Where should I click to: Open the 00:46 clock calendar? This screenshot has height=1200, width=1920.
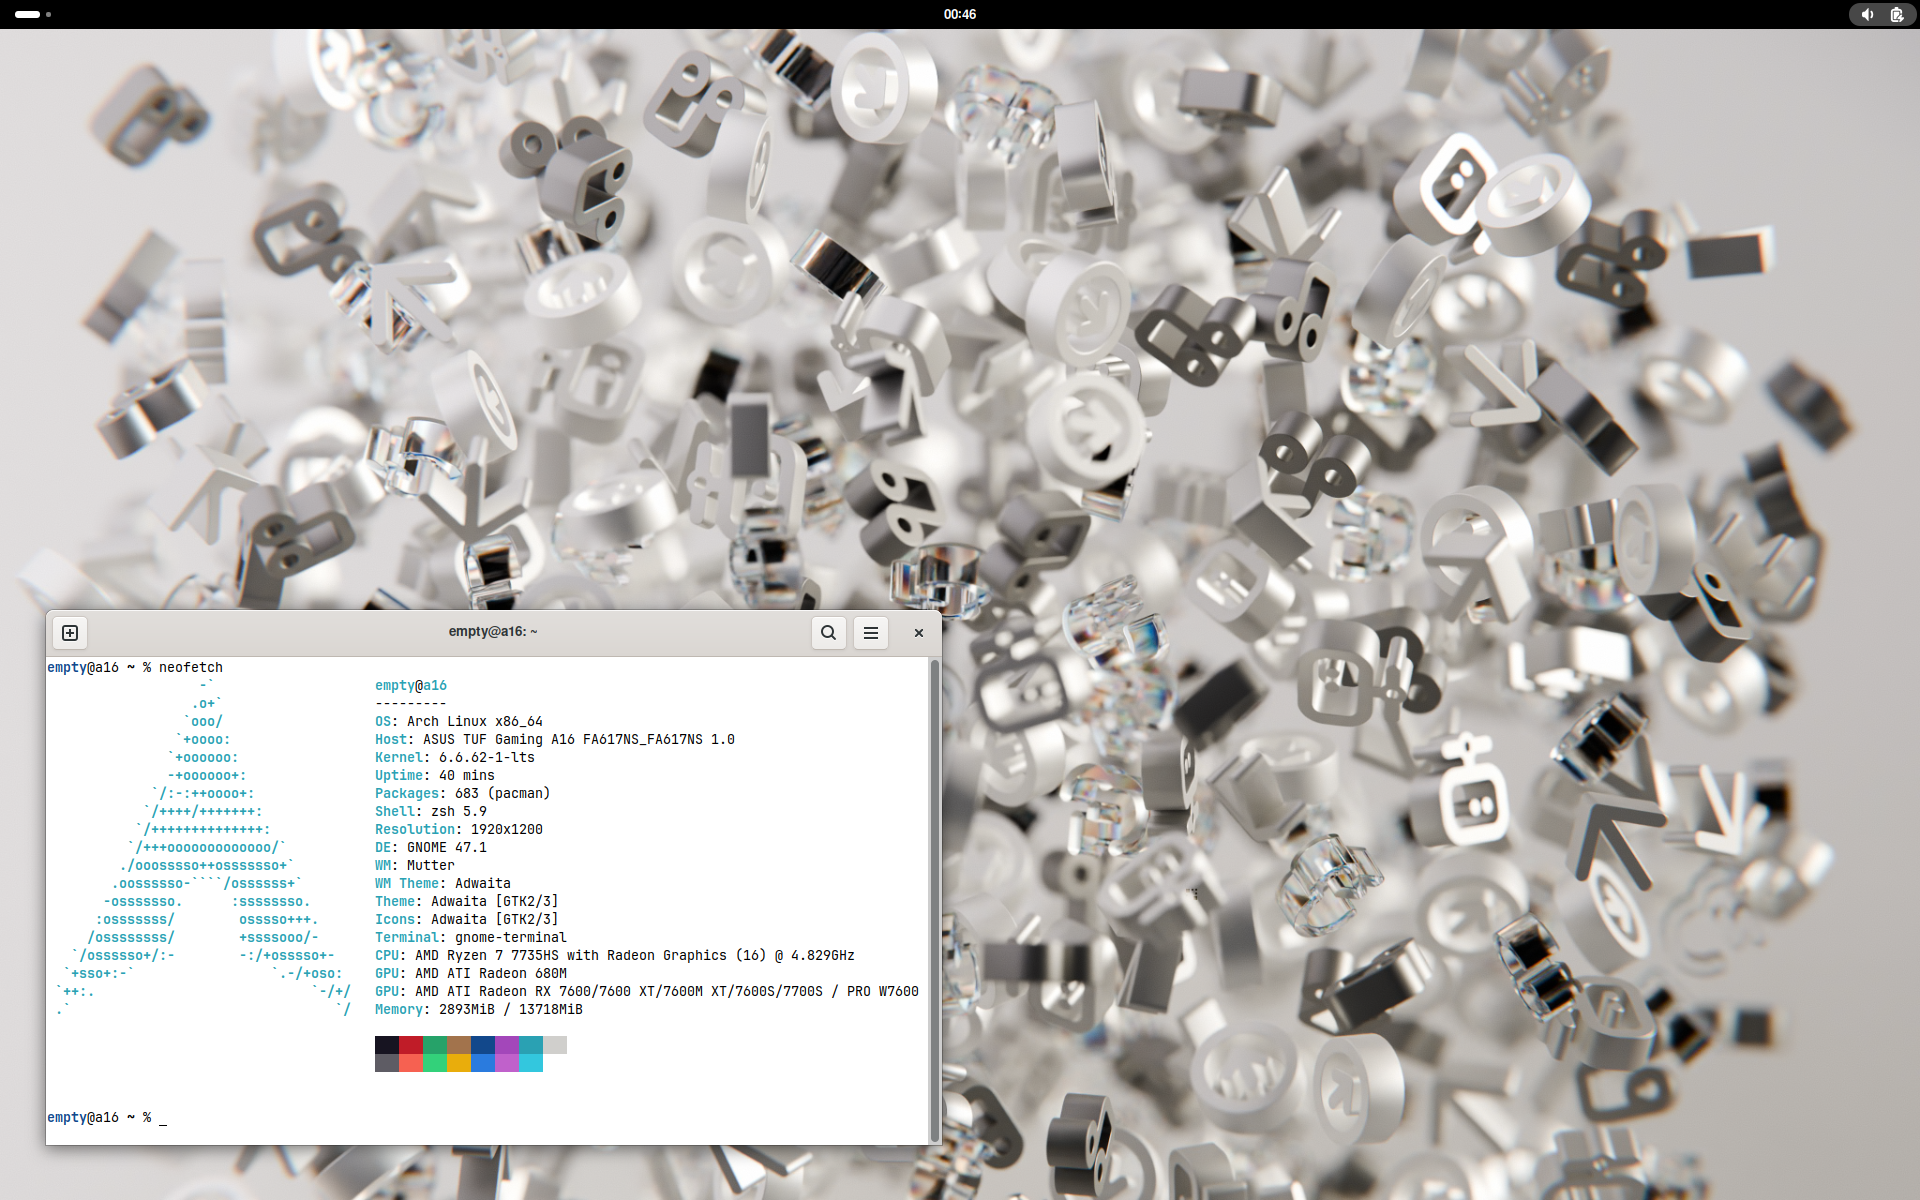960,14
